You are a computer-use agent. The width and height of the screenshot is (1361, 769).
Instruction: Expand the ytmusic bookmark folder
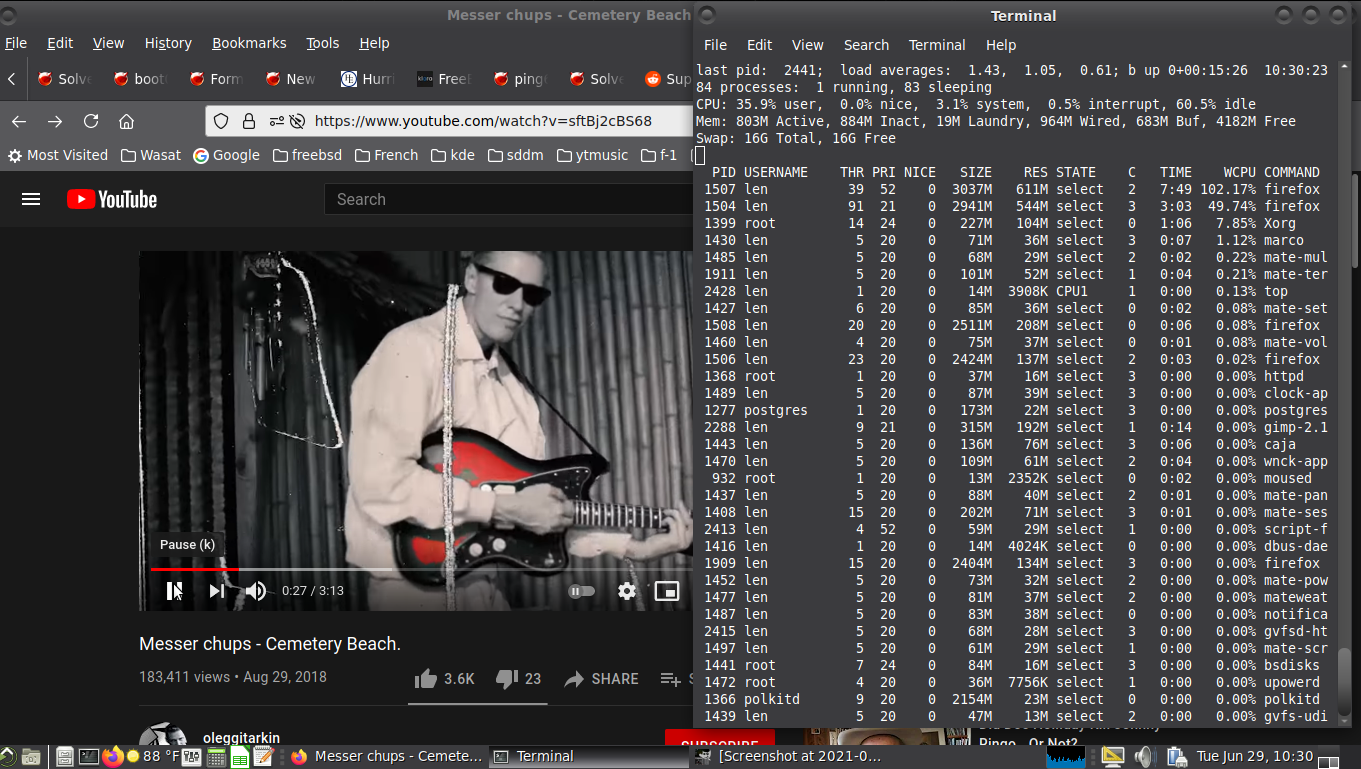point(593,155)
